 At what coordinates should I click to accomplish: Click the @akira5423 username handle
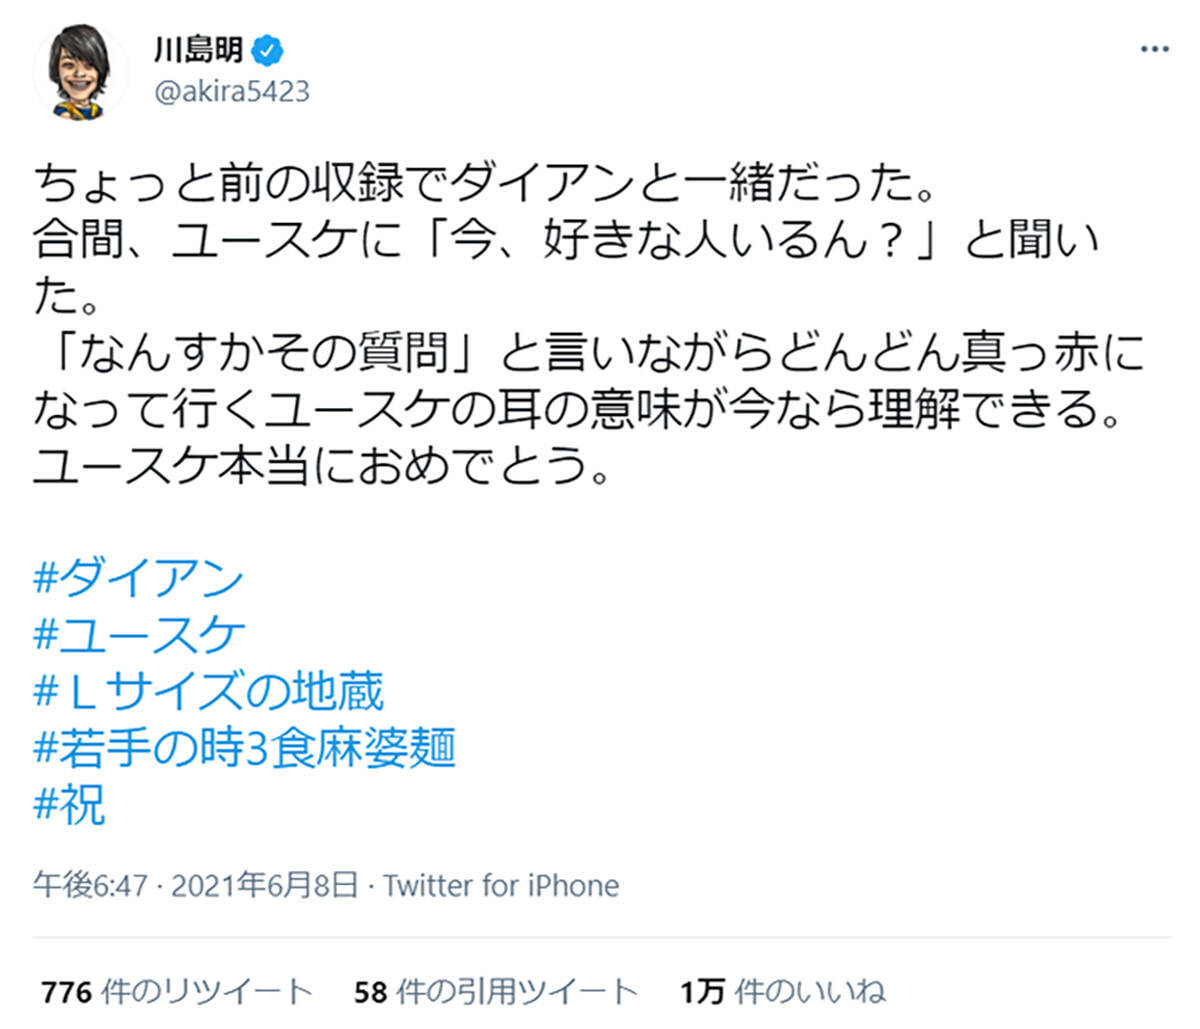pos(232,91)
